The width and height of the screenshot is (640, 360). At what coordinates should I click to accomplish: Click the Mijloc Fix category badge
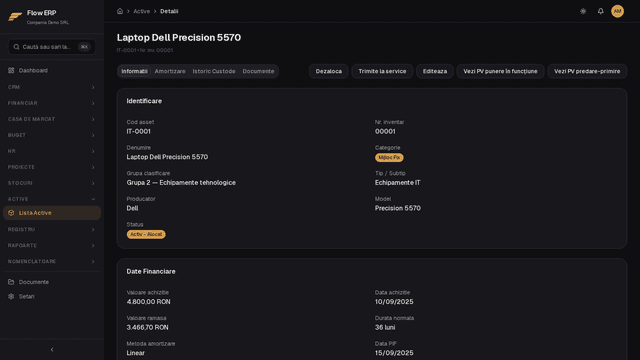click(389, 158)
